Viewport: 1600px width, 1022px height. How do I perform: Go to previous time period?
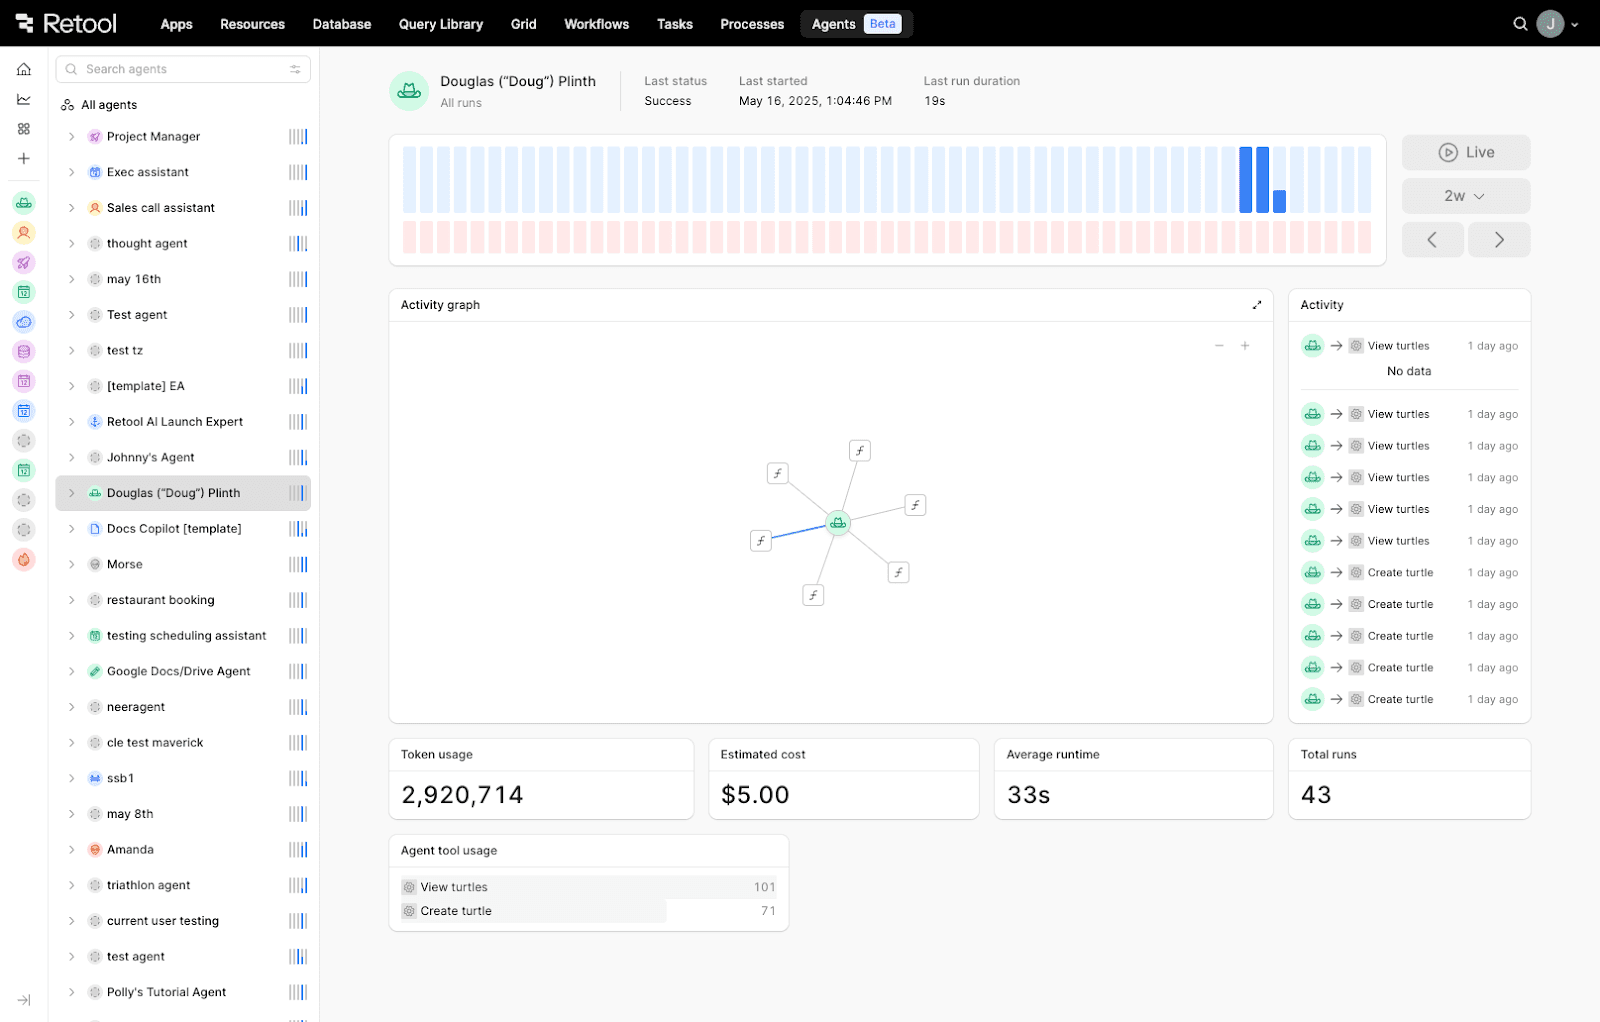[x=1432, y=240]
